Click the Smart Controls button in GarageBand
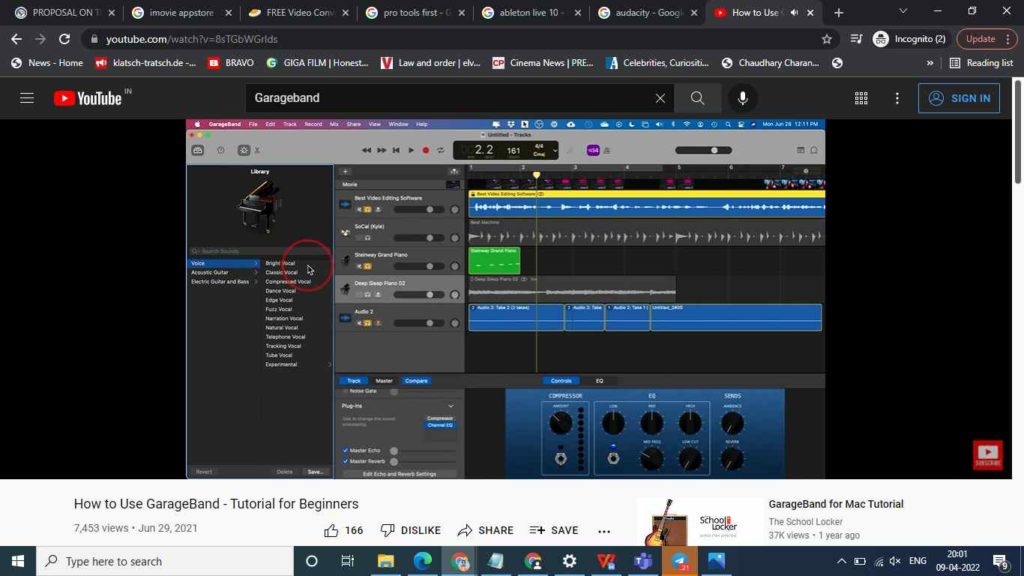Viewport: 1024px width, 576px height. [x=244, y=150]
